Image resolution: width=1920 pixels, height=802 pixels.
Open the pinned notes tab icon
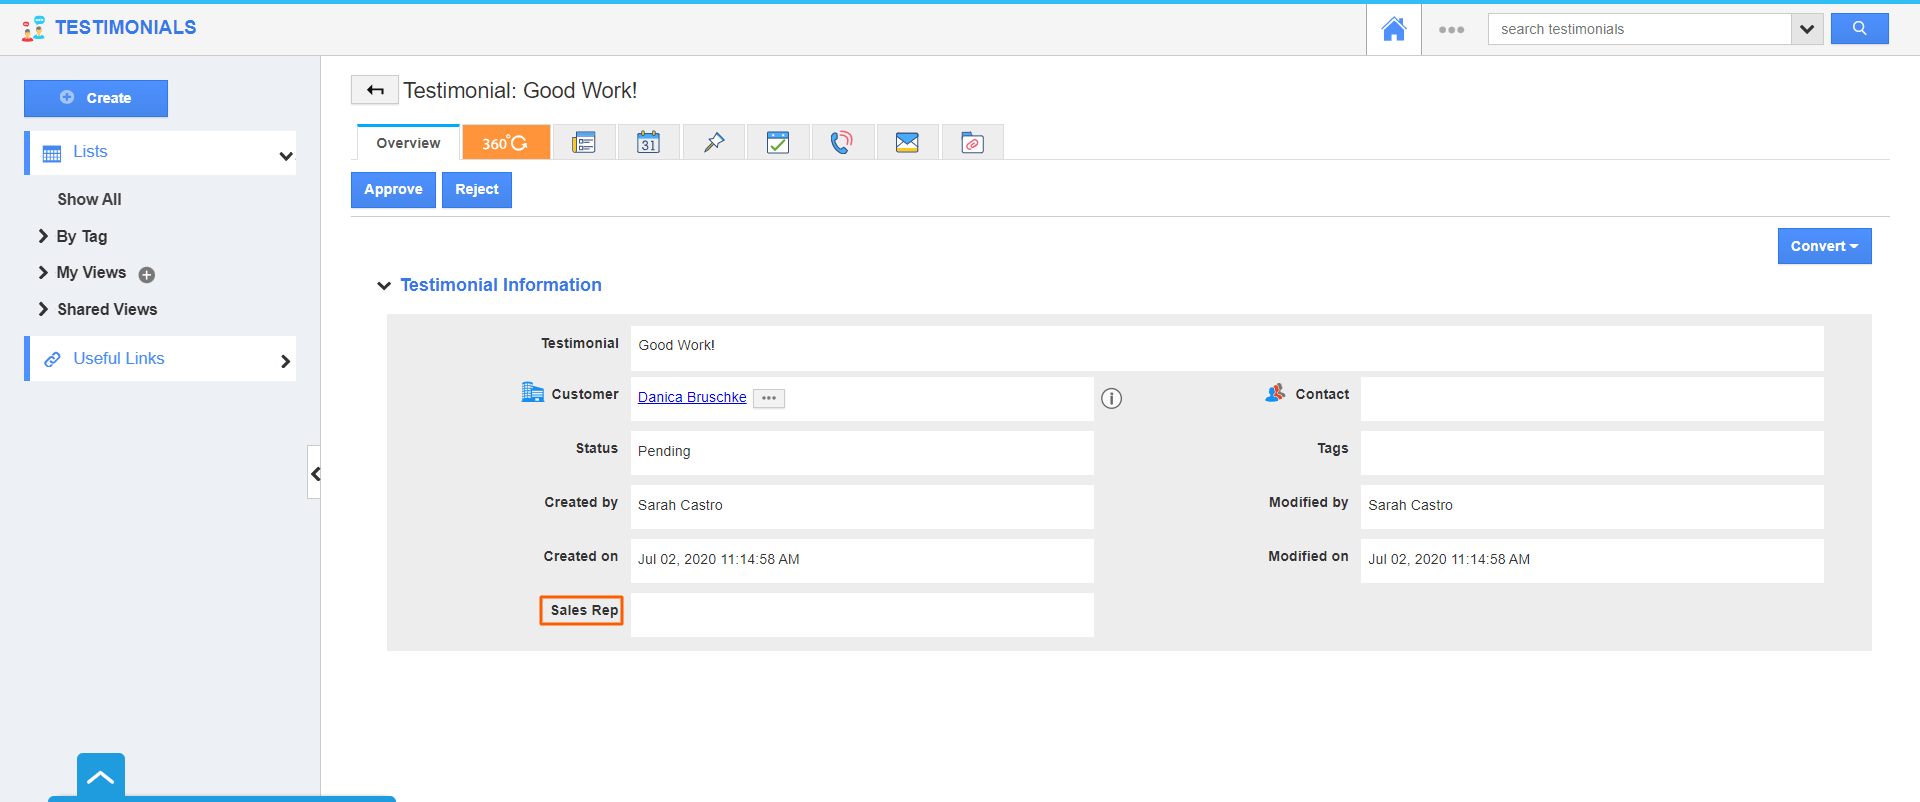tap(714, 143)
